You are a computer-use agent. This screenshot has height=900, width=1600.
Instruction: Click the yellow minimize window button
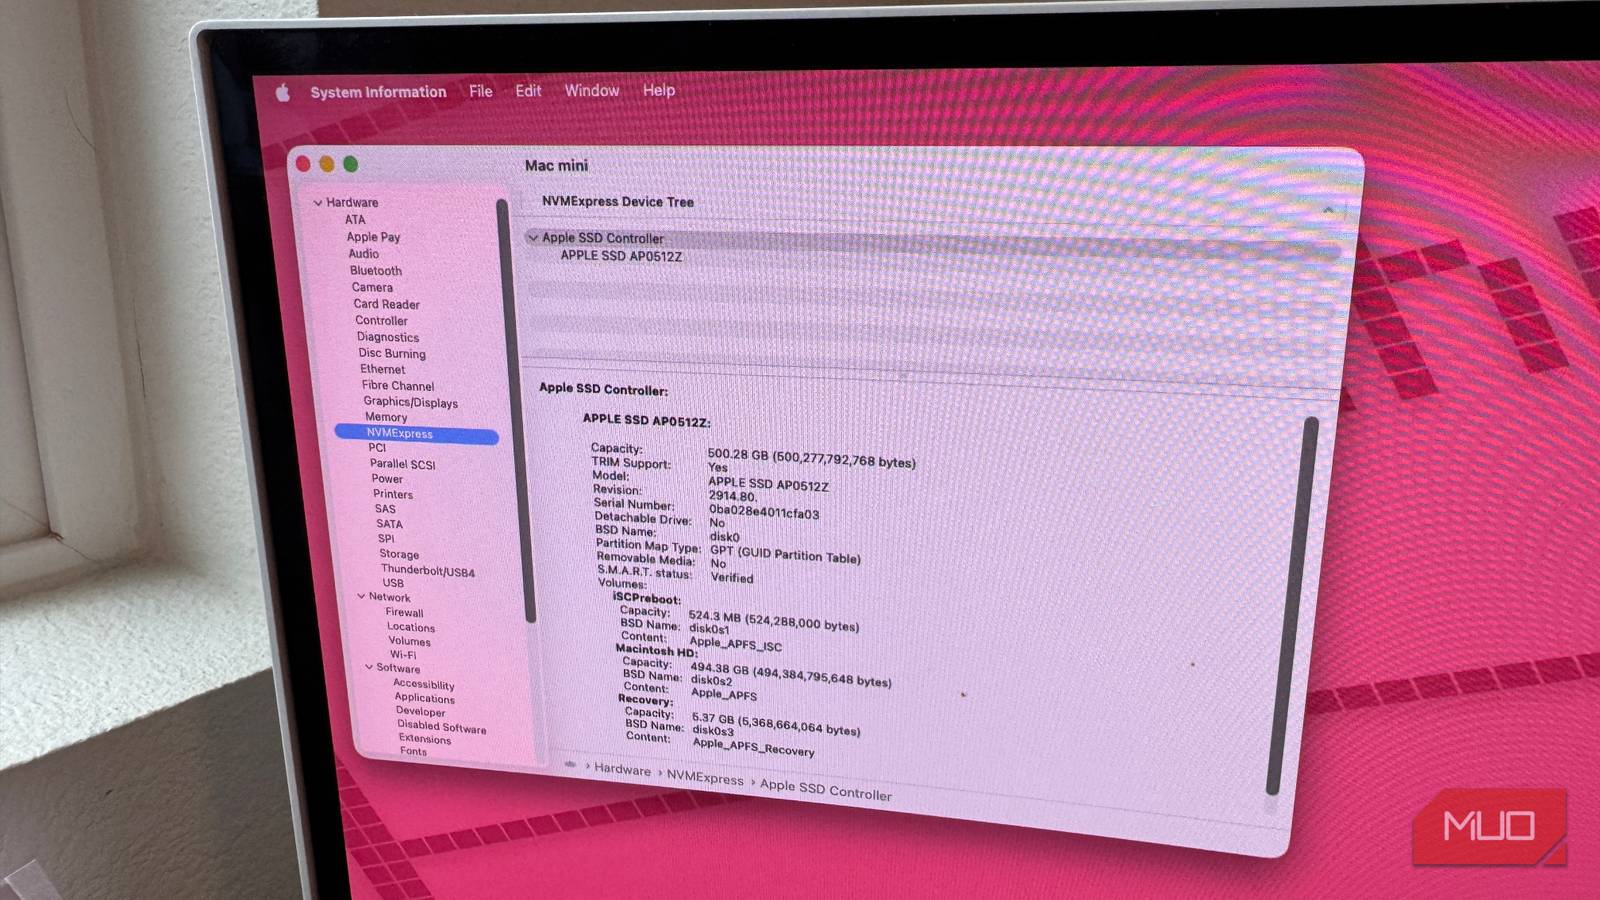(x=326, y=164)
